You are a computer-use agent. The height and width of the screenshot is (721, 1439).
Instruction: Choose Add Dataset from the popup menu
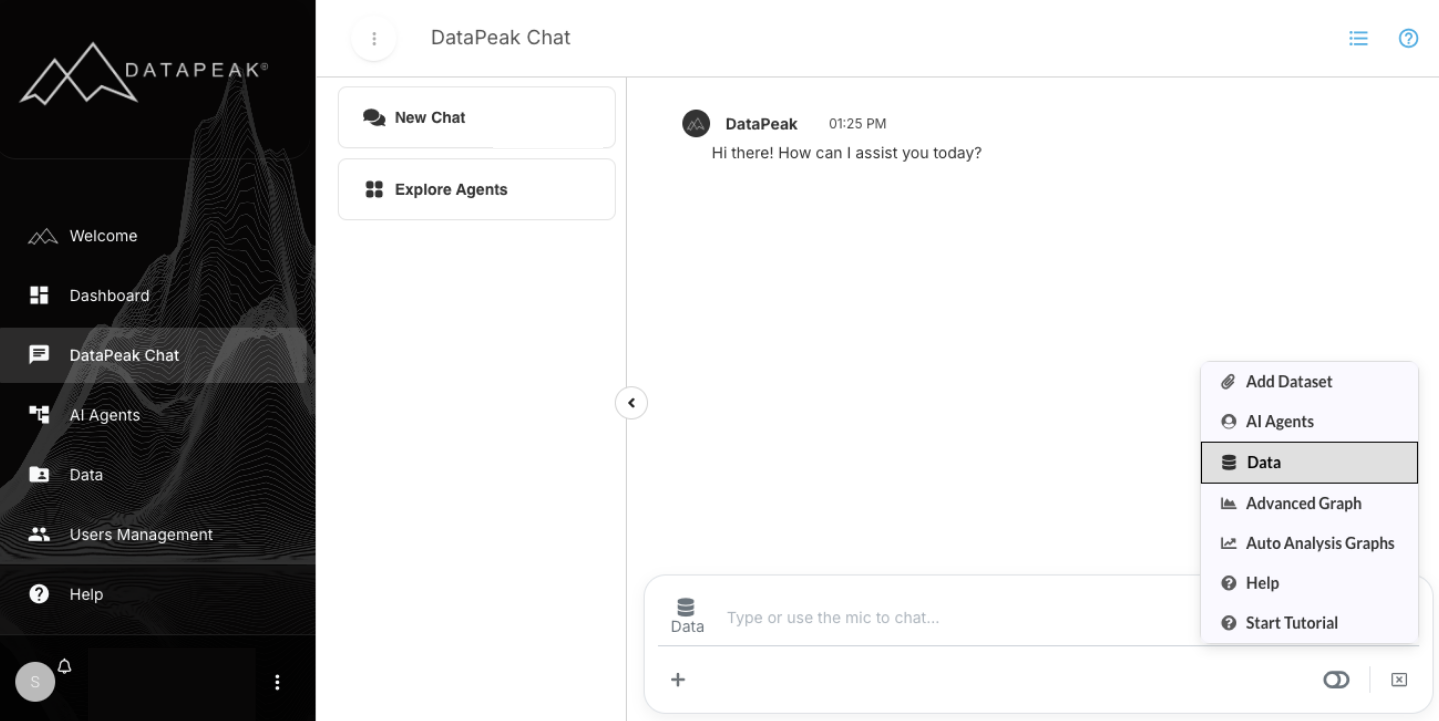click(x=1288, y=381)
